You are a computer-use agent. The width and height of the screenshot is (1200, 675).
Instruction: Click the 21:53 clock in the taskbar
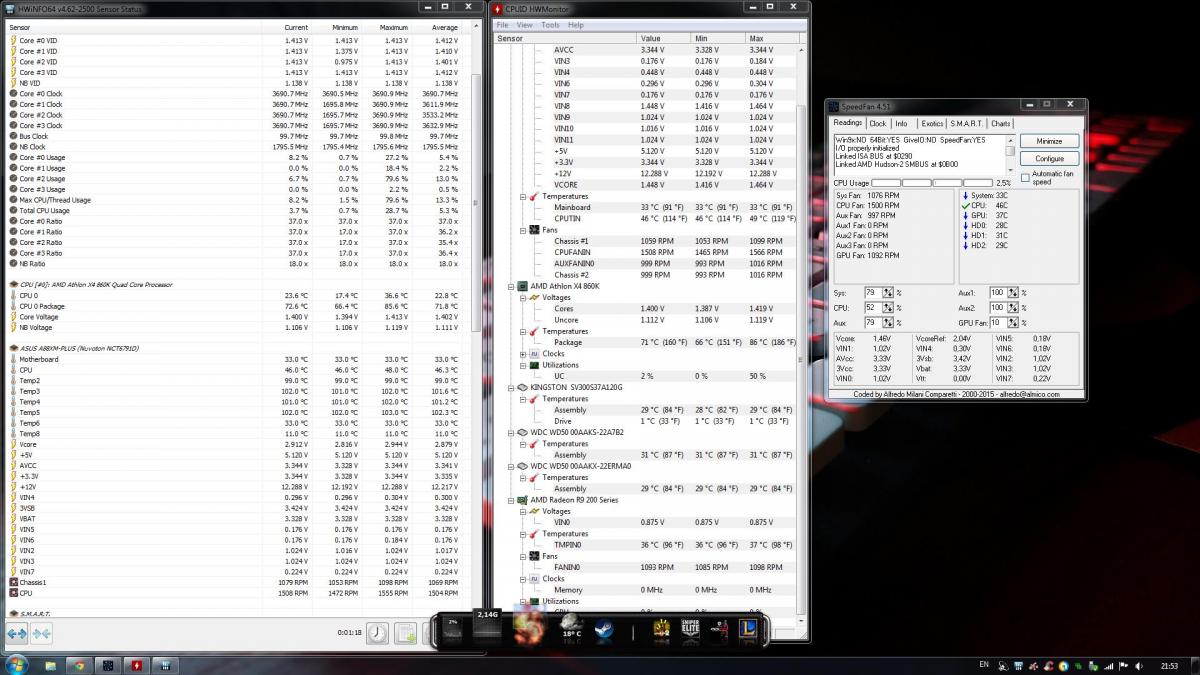coord(1170,664)
